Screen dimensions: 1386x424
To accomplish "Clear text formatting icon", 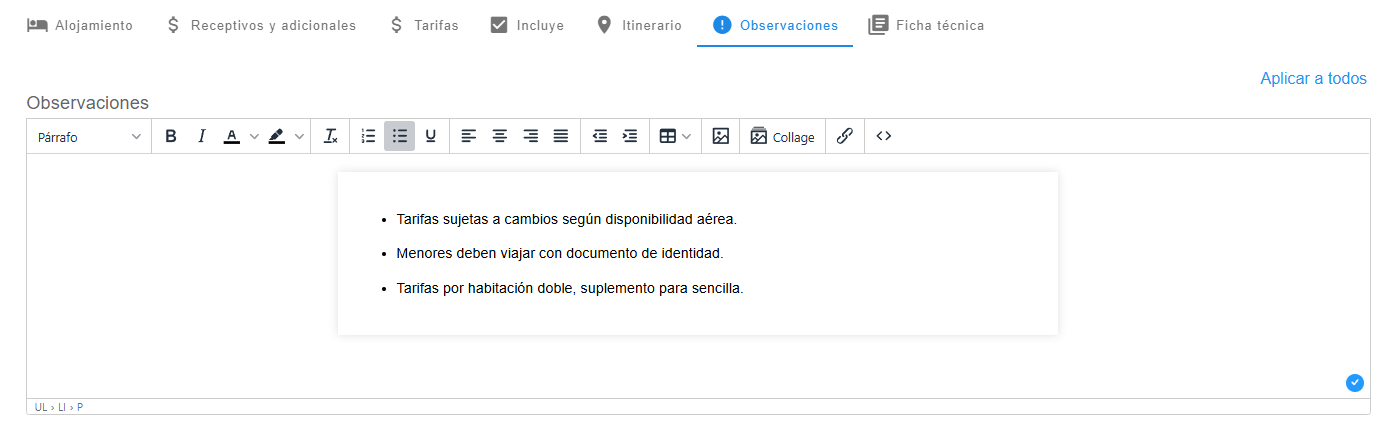I will tap(331, 136).
